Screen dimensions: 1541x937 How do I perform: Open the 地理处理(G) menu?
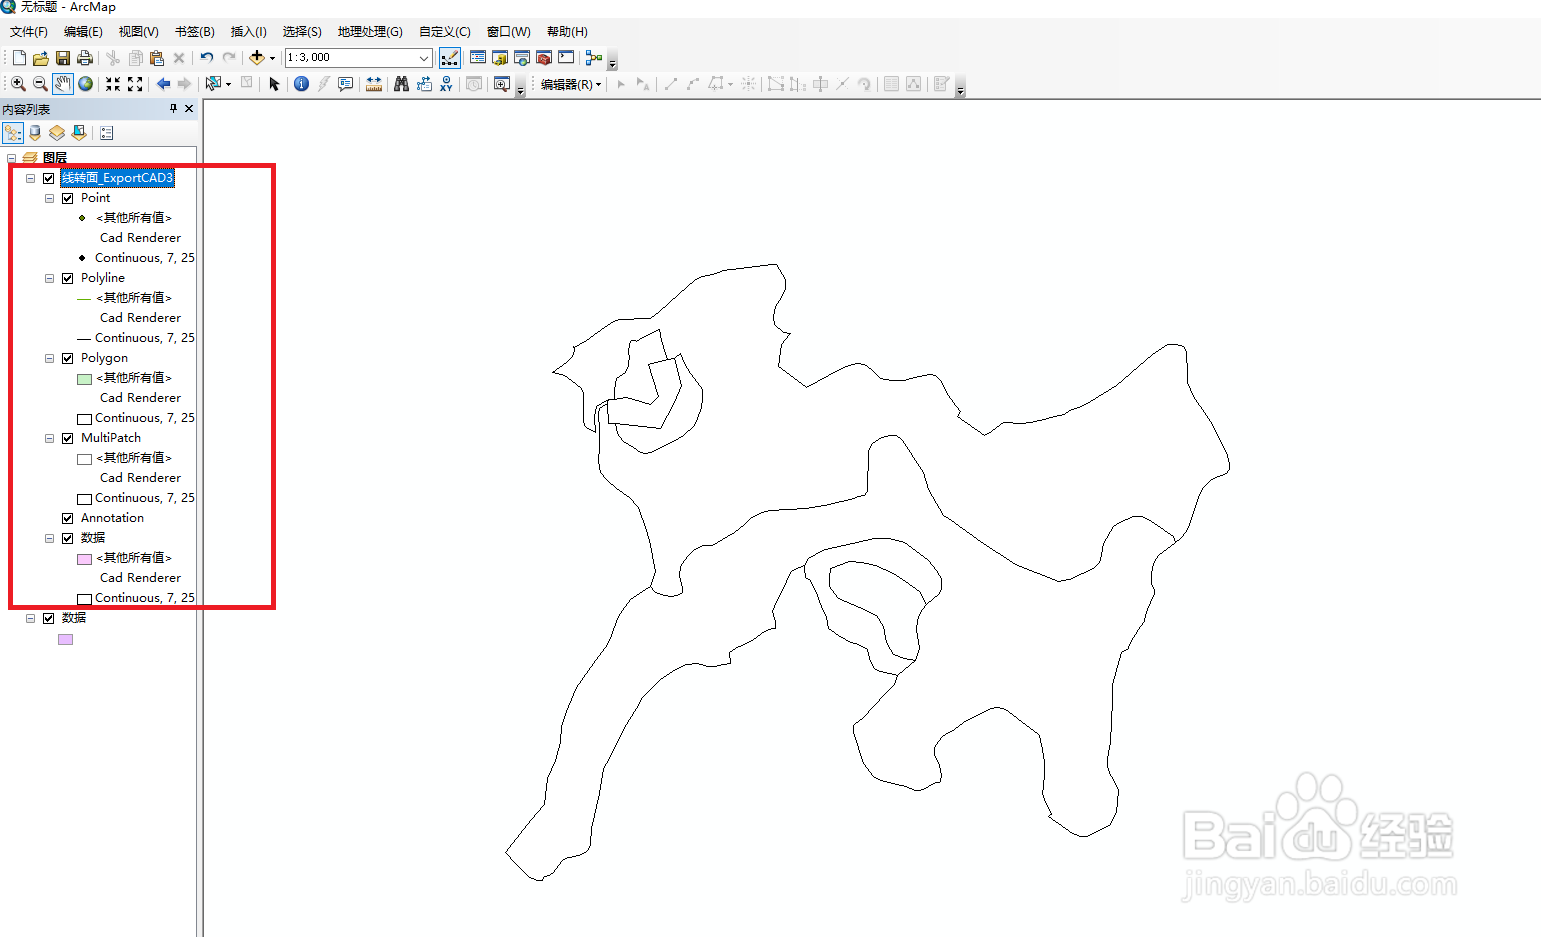pyautogui.click(x=370, y=31)
